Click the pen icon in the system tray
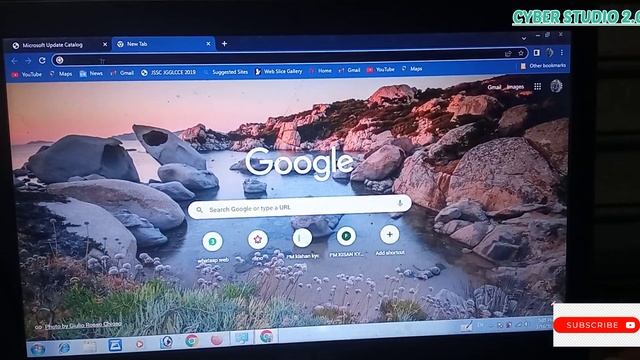Screen dimensions: 640x360 tap(467, 326)
